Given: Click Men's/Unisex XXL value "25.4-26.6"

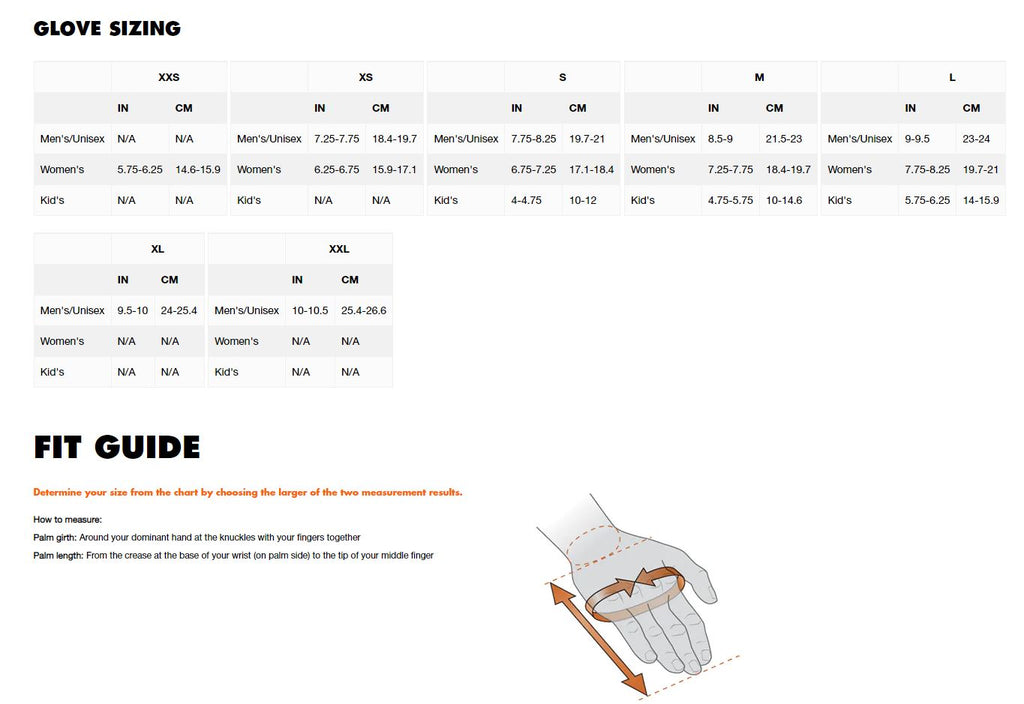Looking at the screenshot, I should 364,311.
